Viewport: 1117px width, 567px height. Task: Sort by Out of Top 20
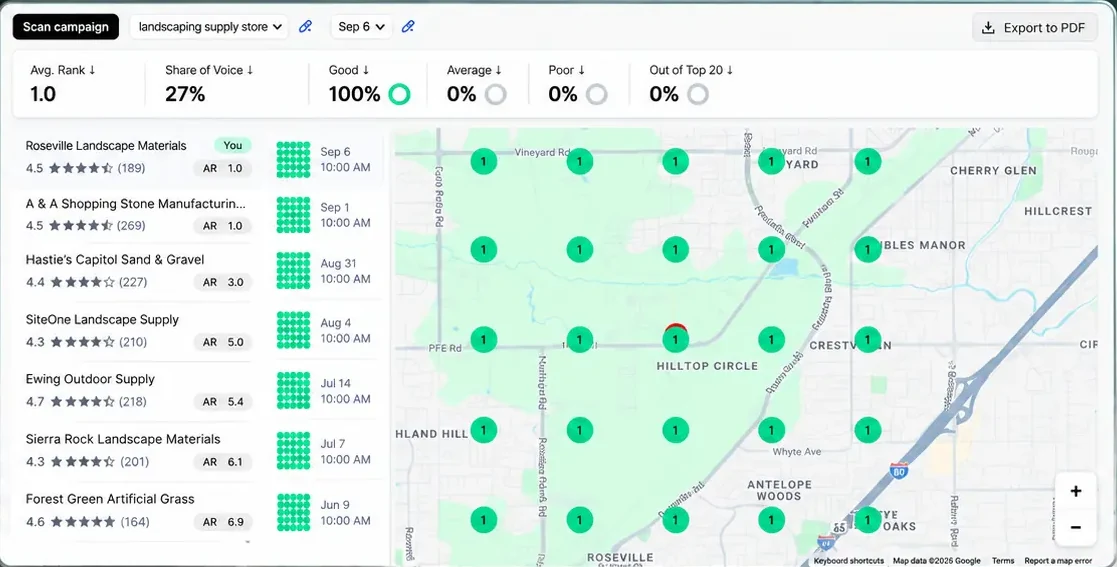click(691, 70)
